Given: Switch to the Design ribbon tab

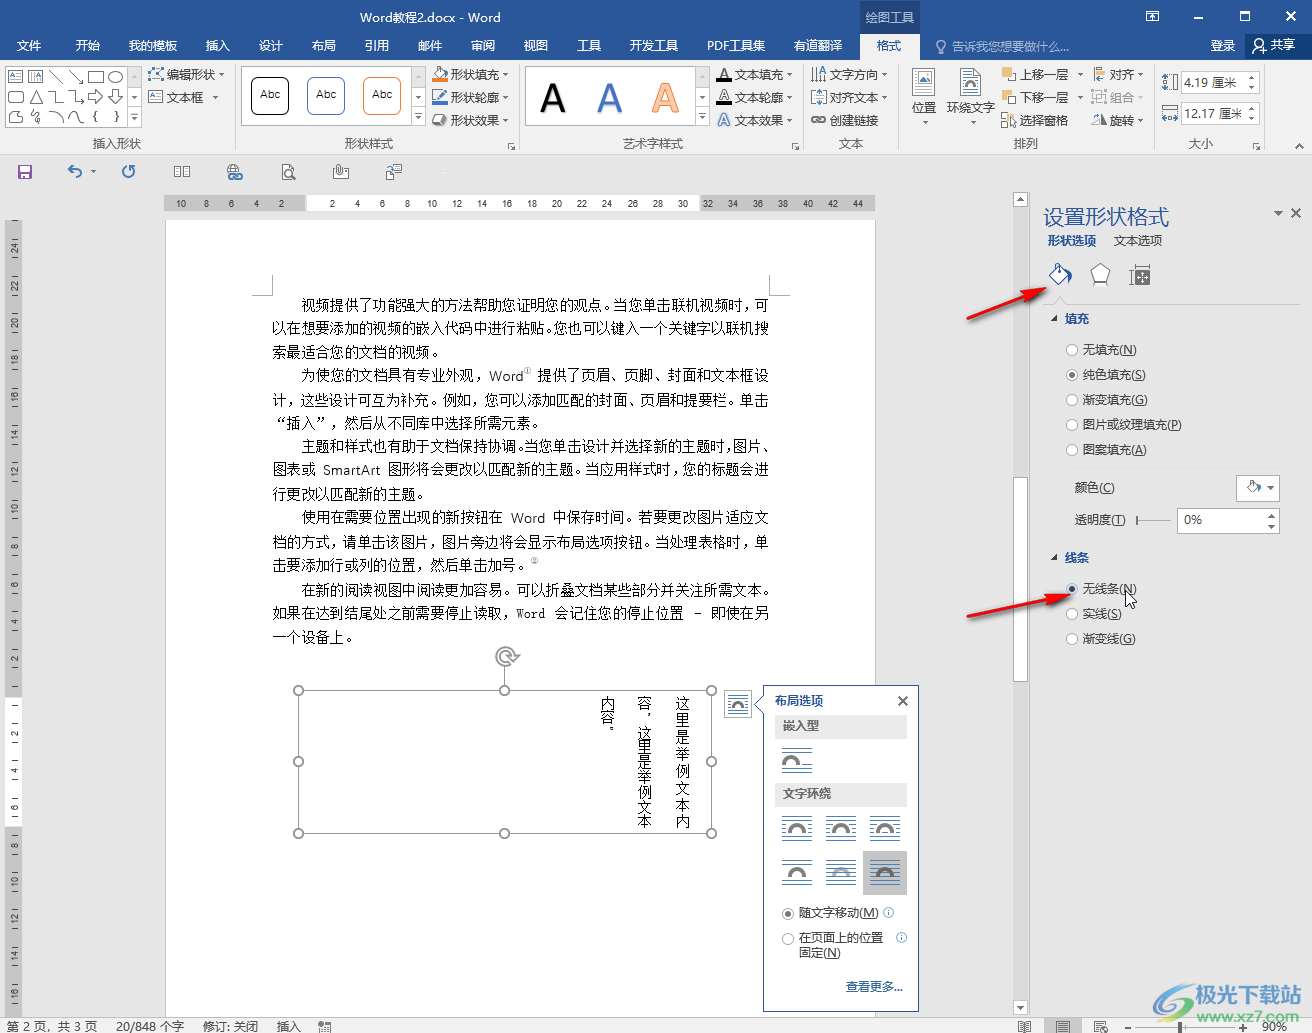Looking at the screenshot, I should (x=270, y=46).
